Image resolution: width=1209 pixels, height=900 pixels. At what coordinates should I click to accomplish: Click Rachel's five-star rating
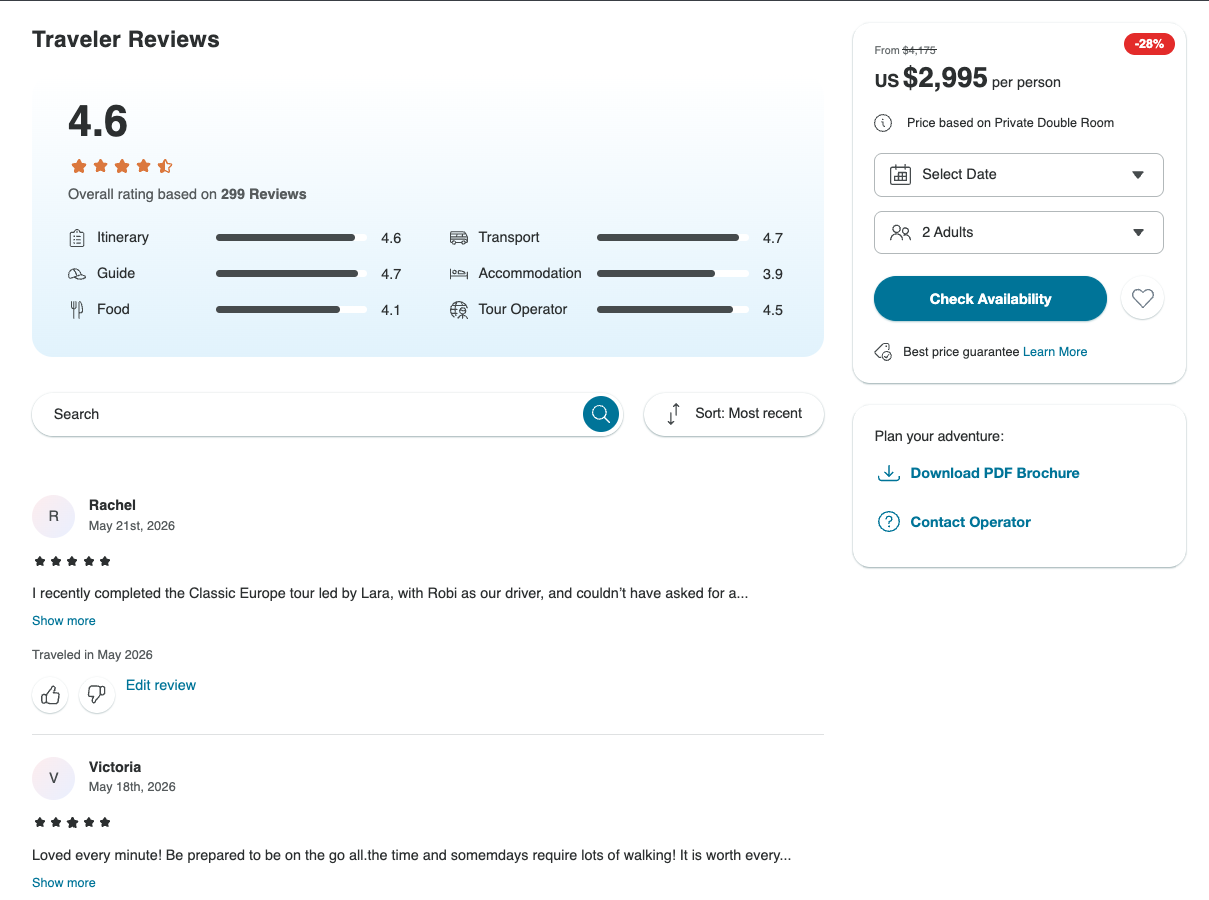point(72,561)
